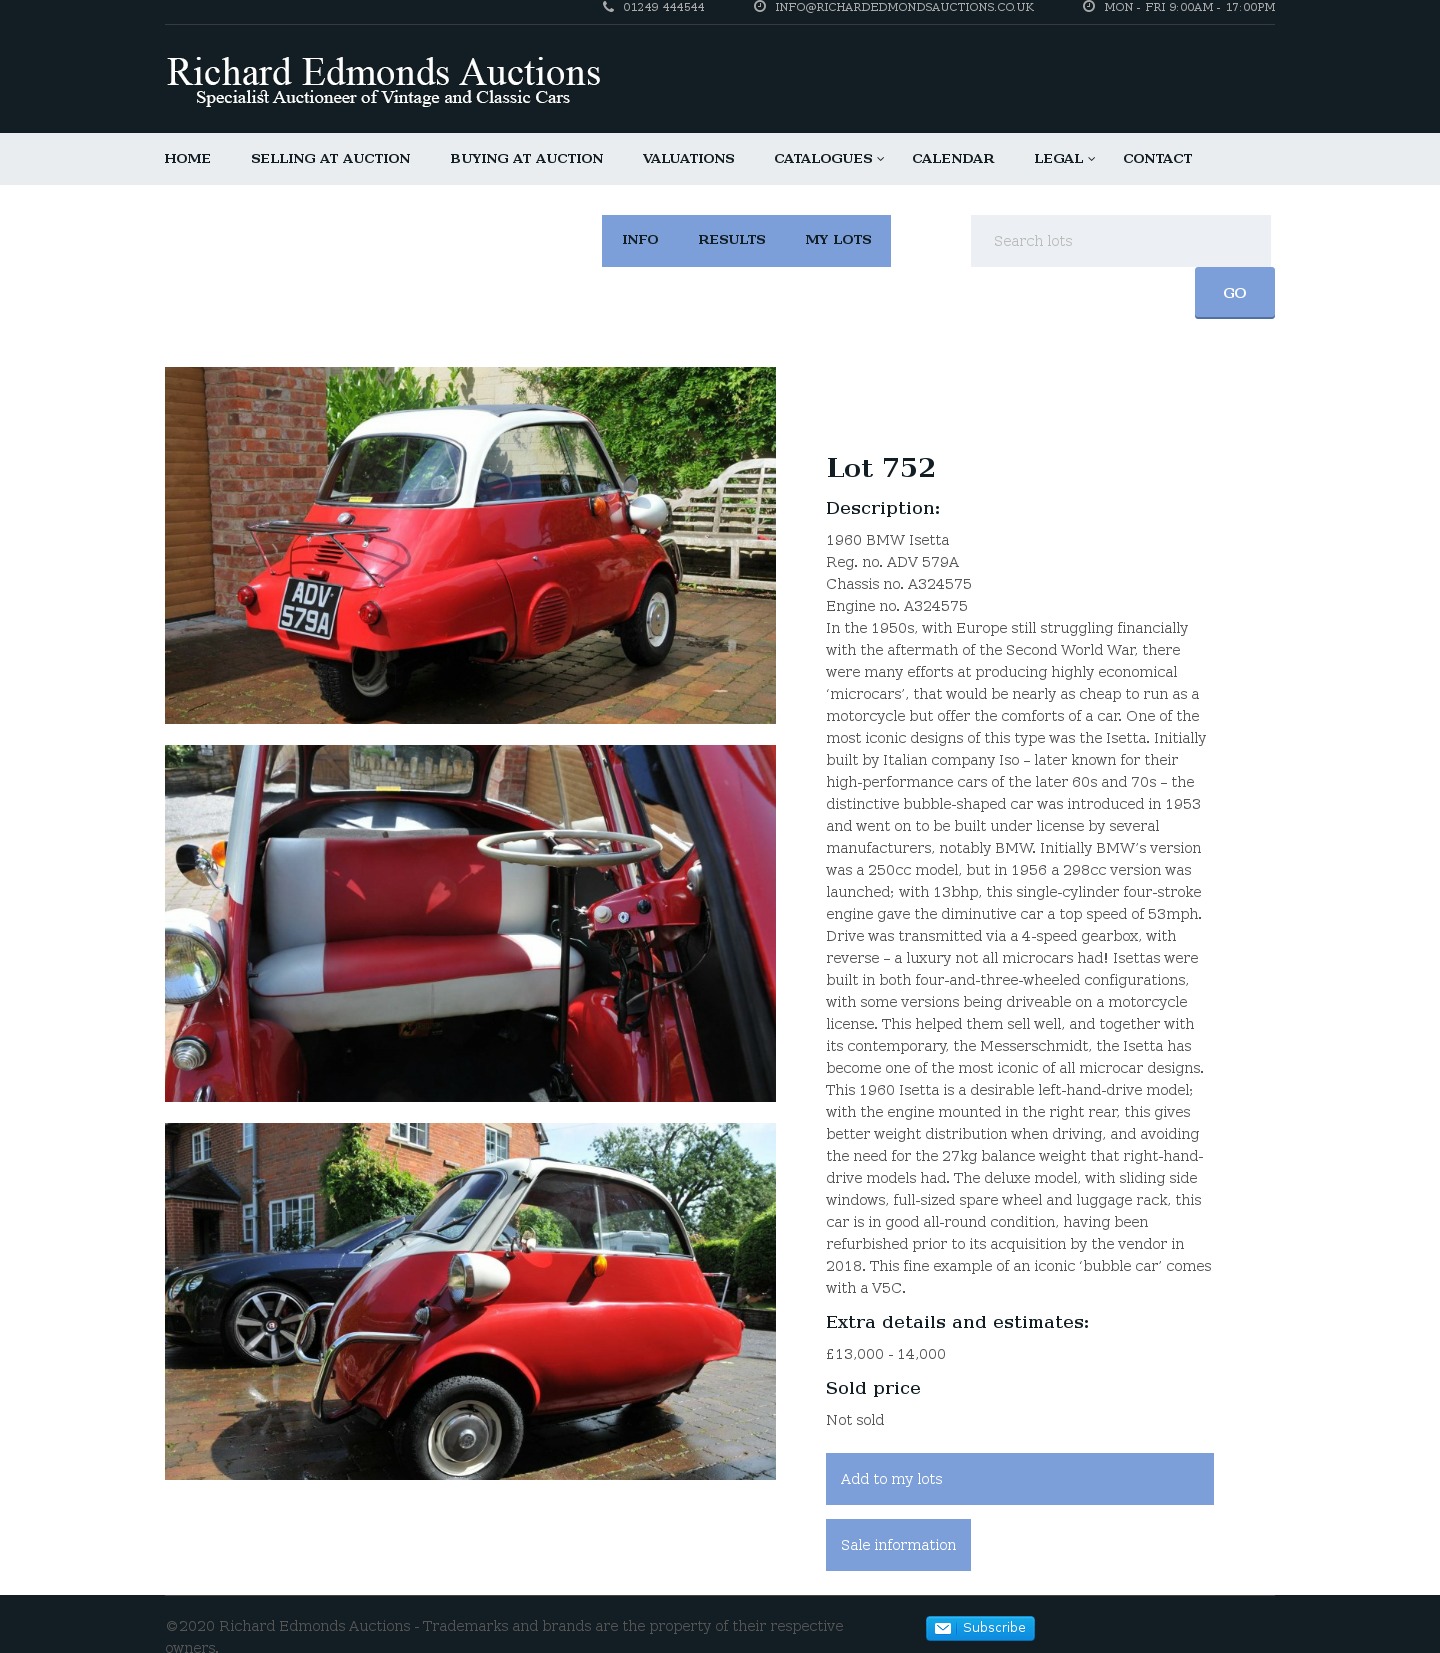Viewport: 1440px width, 1653px height.
Task: Click the Not sold status text
Action: pos(855,1420)
